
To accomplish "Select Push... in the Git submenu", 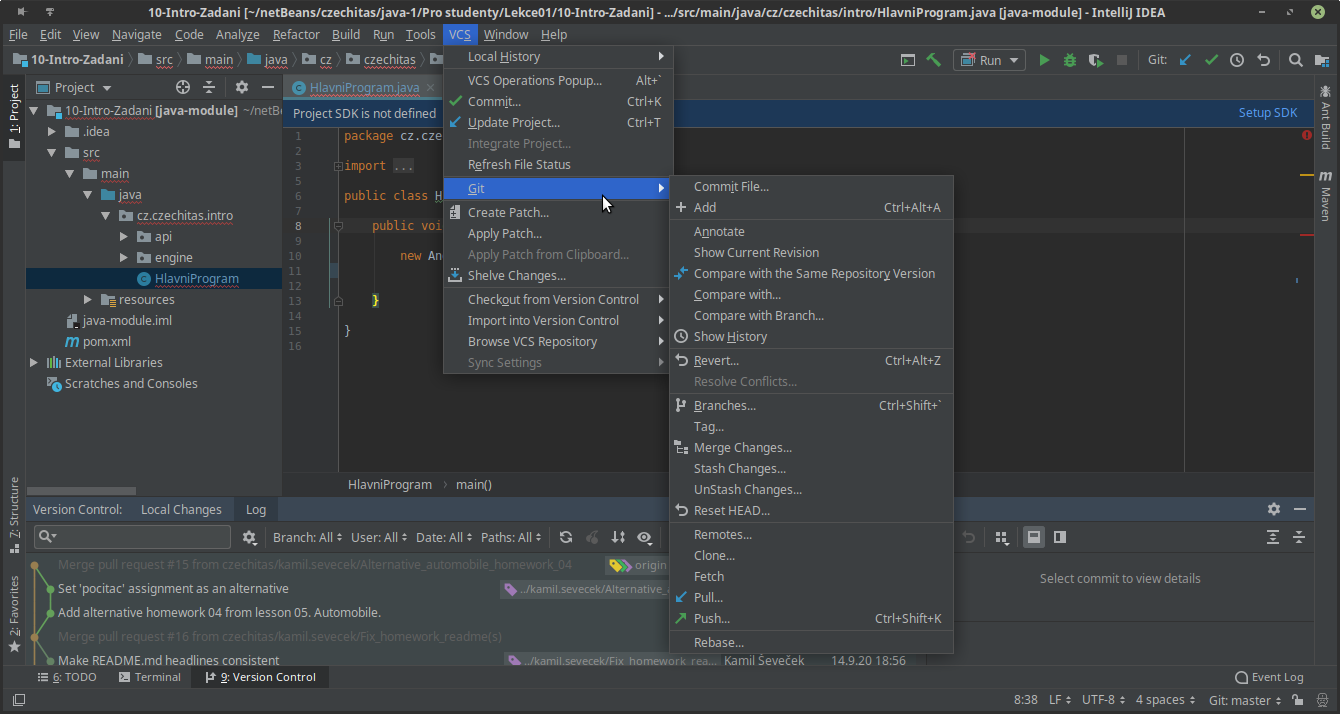I will tap(712, 618).
